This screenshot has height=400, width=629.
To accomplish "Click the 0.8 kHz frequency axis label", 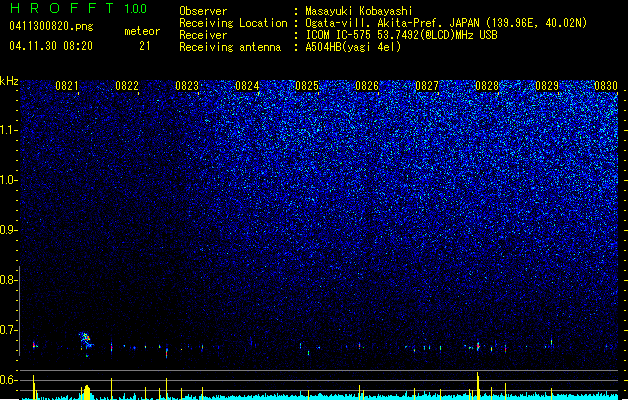I will click(x=9, y=280).
